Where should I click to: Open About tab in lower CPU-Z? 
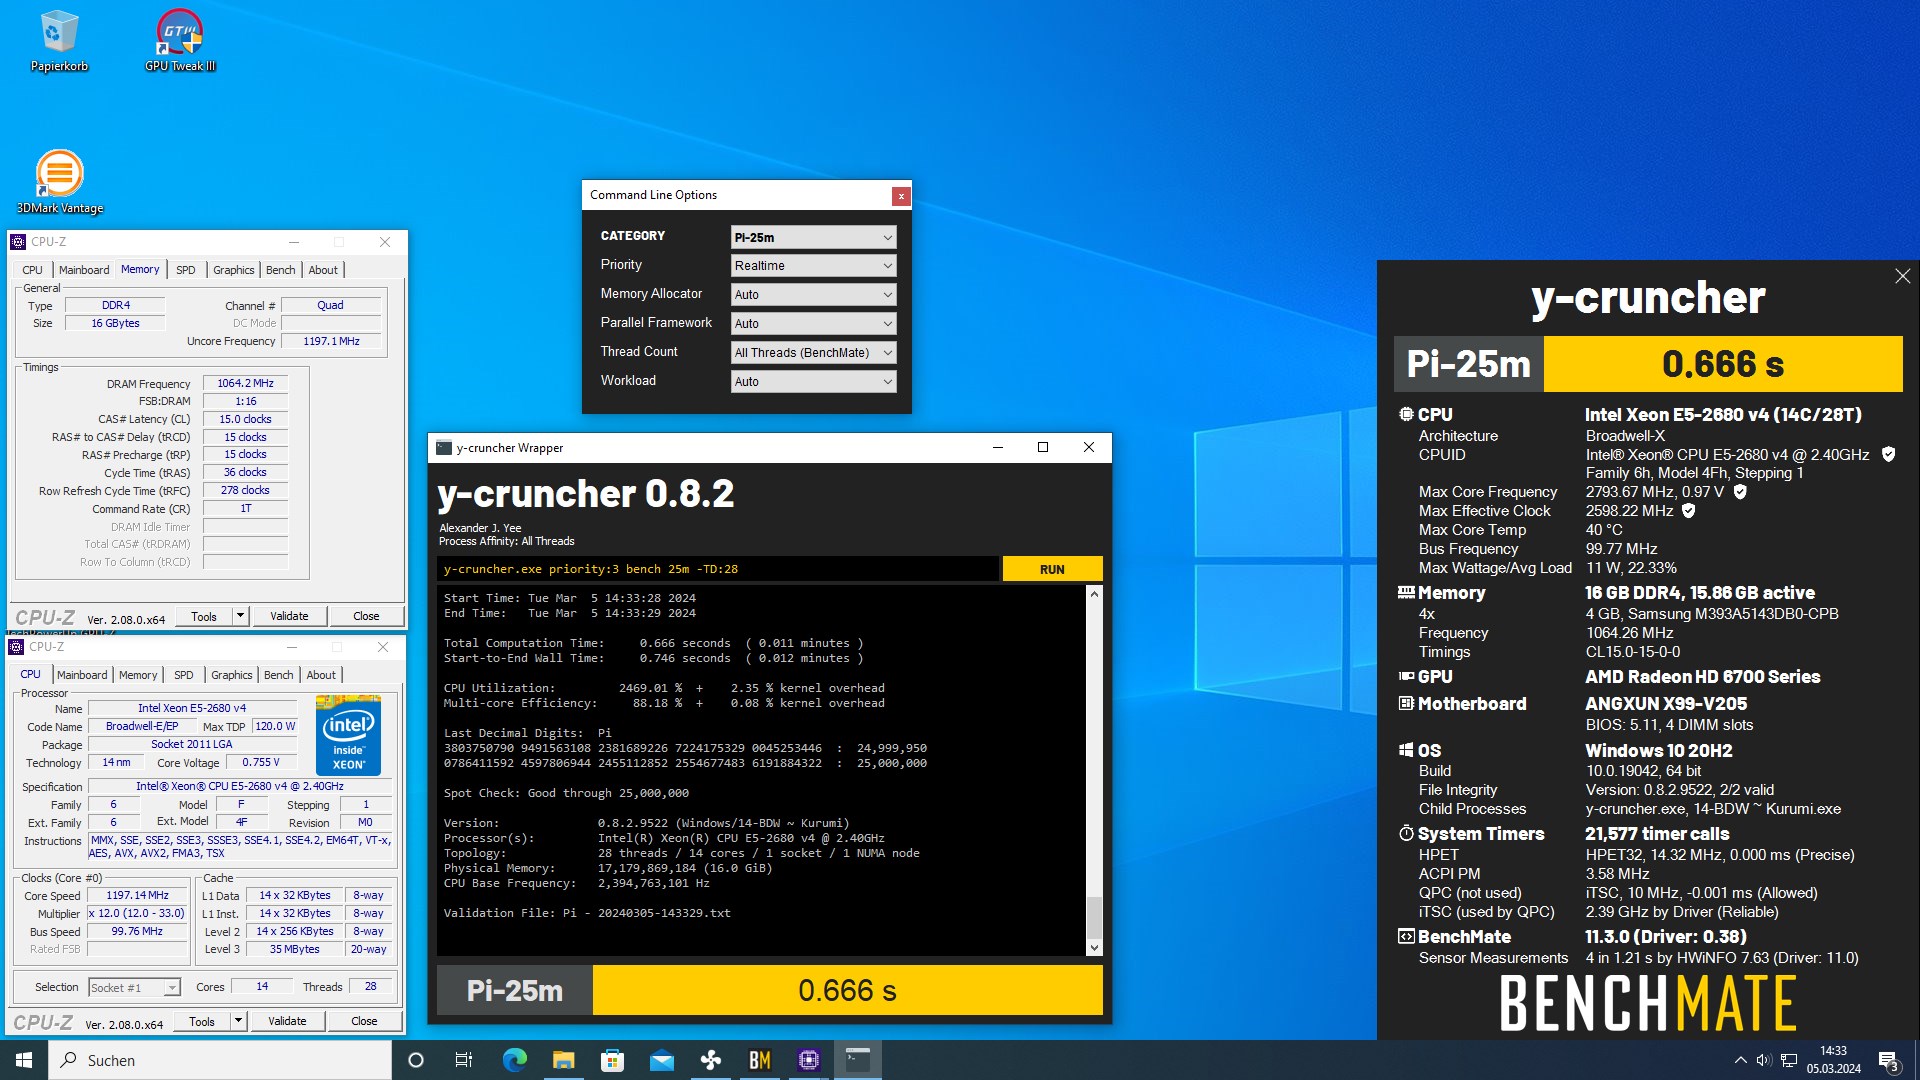[321, 675]
